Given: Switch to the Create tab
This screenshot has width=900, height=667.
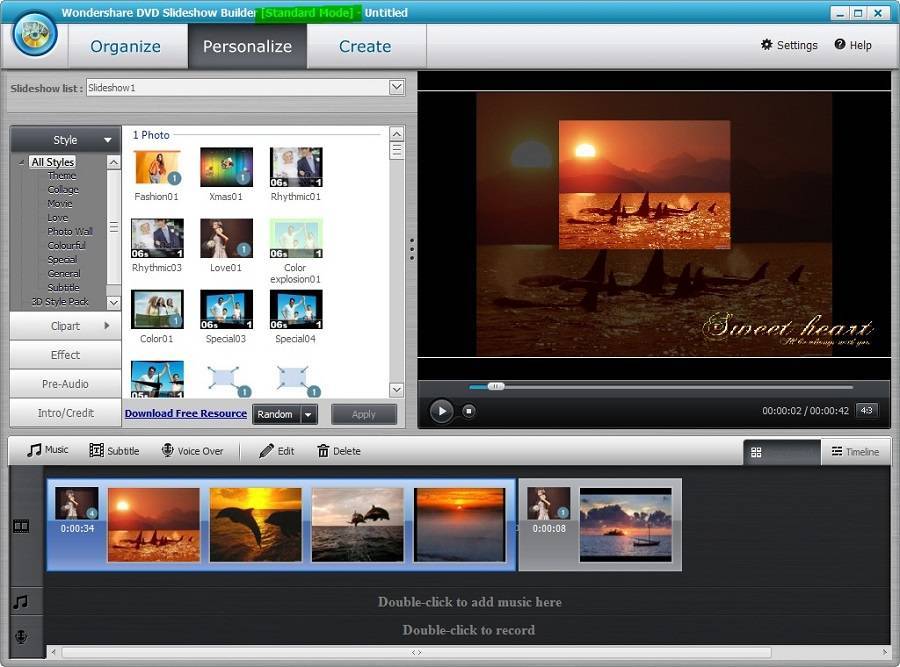Looking at the screenshot, I should (365, 46).
